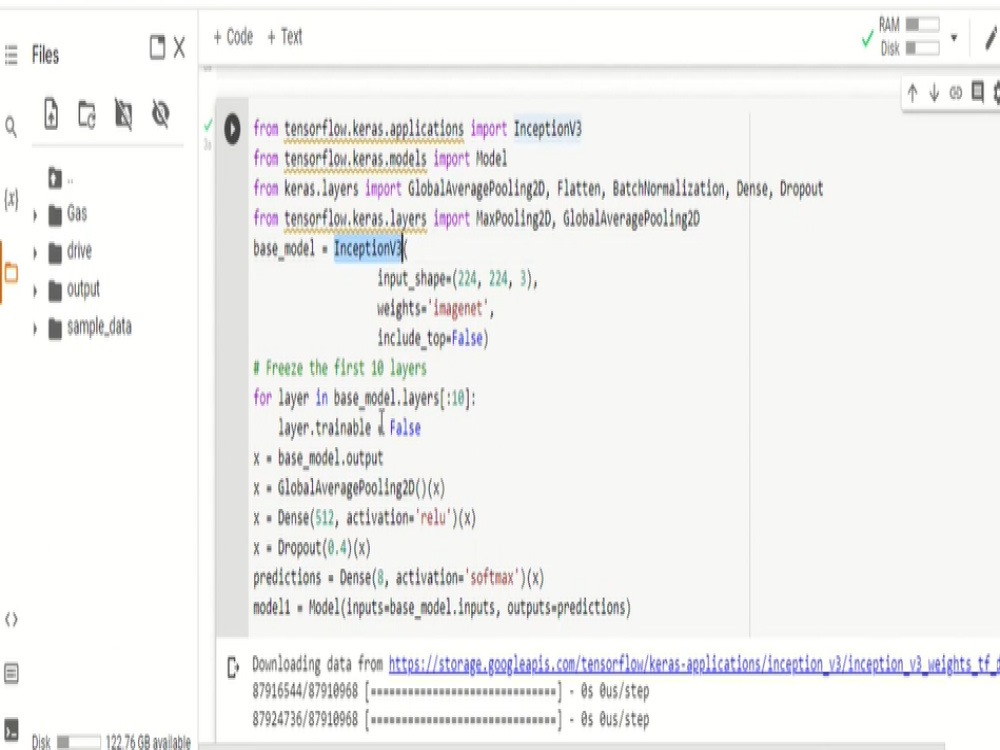Screen dimensions: 1000x750
Task: Click the highlighted InceptionV3 text in code
Action: (x=368, y=248)
